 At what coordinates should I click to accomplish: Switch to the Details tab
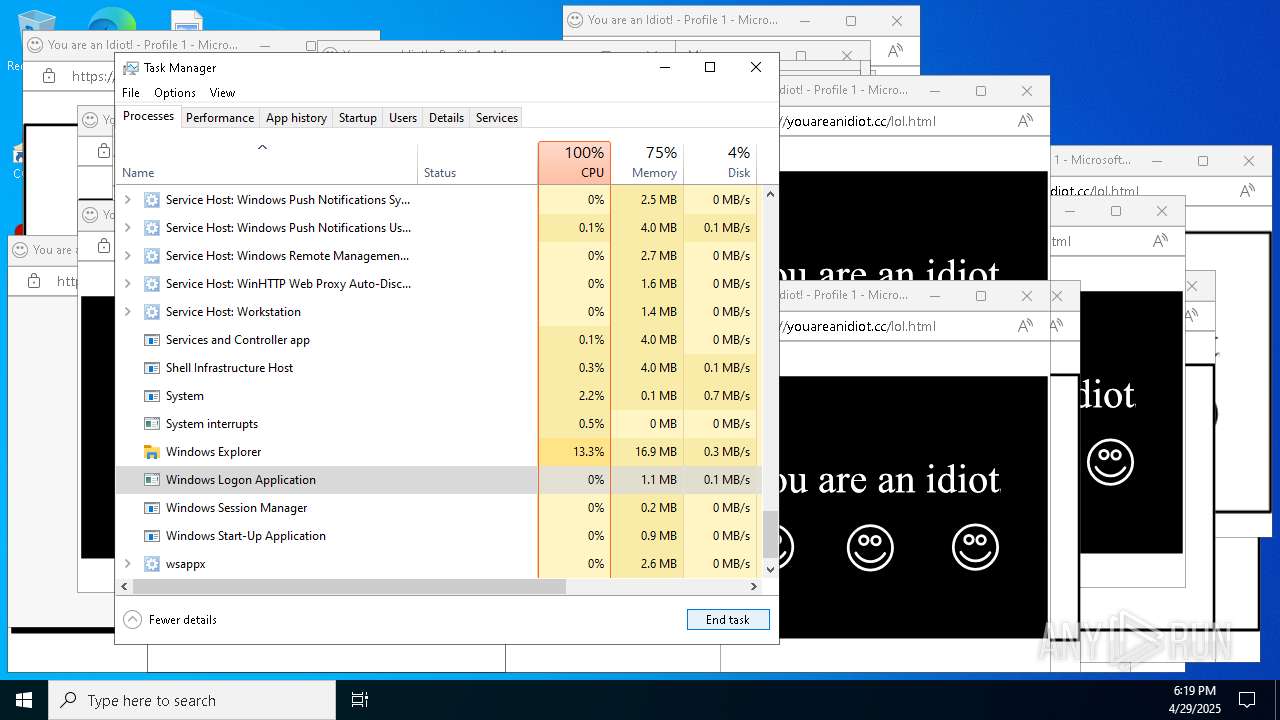(x=446, y=118)
